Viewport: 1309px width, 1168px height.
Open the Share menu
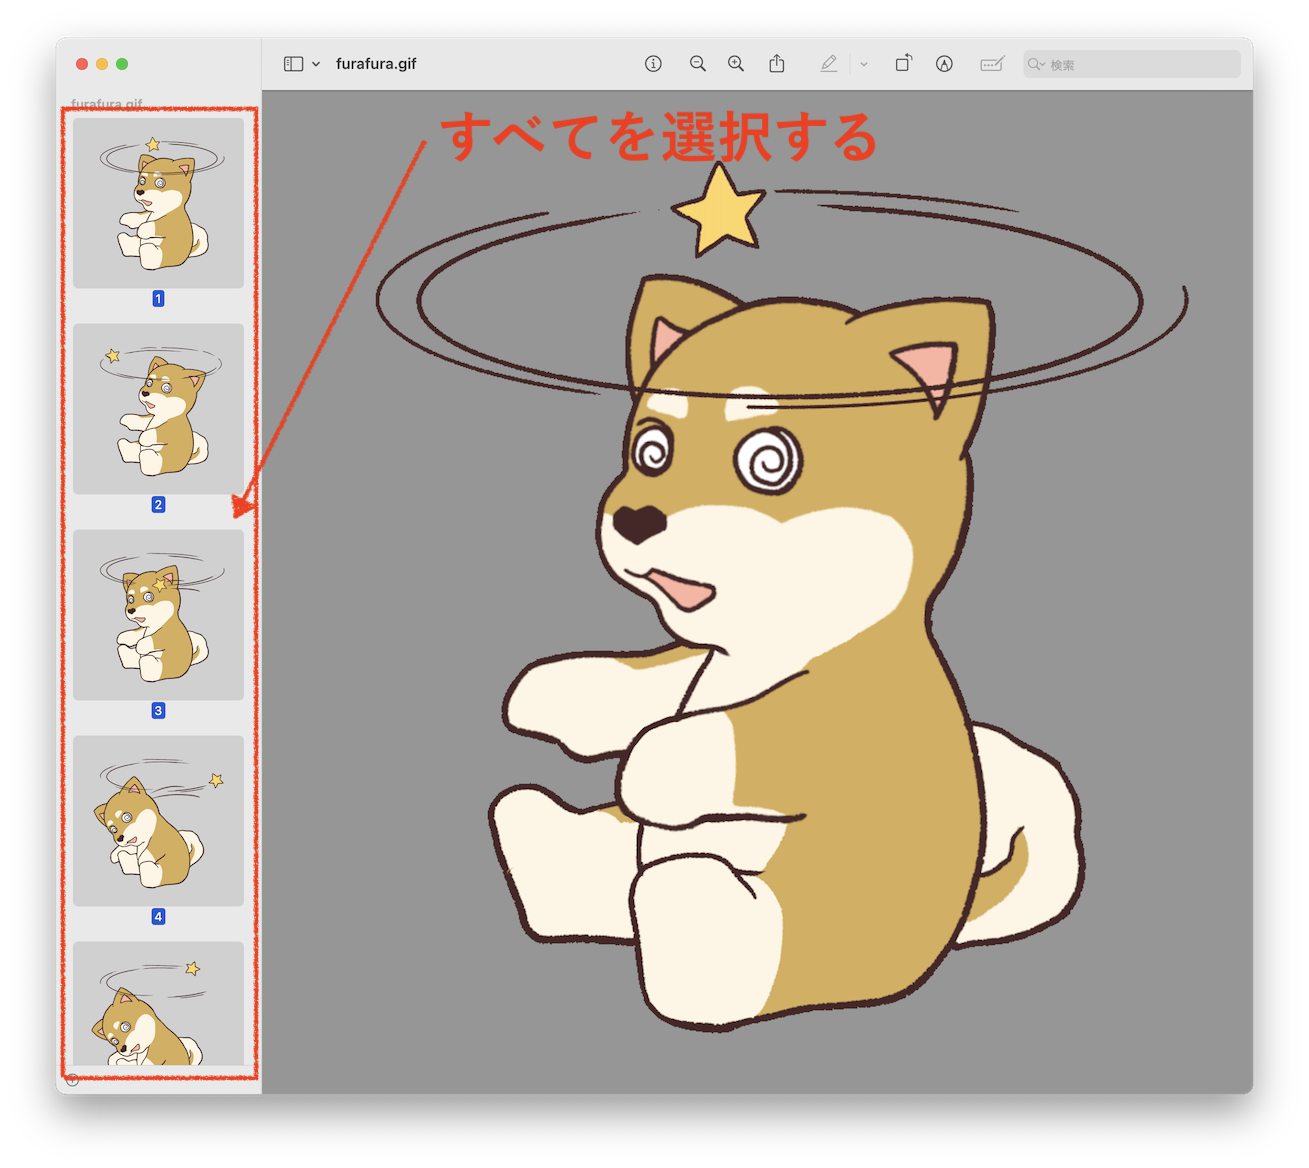pyautogui.click(x=777, y=64)
